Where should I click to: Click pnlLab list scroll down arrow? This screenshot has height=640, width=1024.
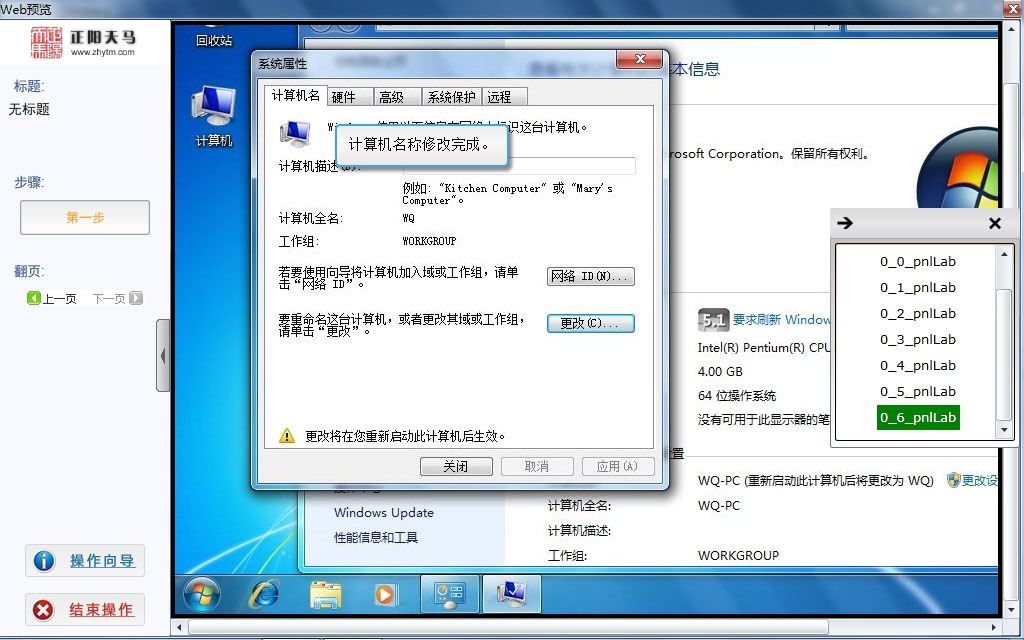(1004, 430)
